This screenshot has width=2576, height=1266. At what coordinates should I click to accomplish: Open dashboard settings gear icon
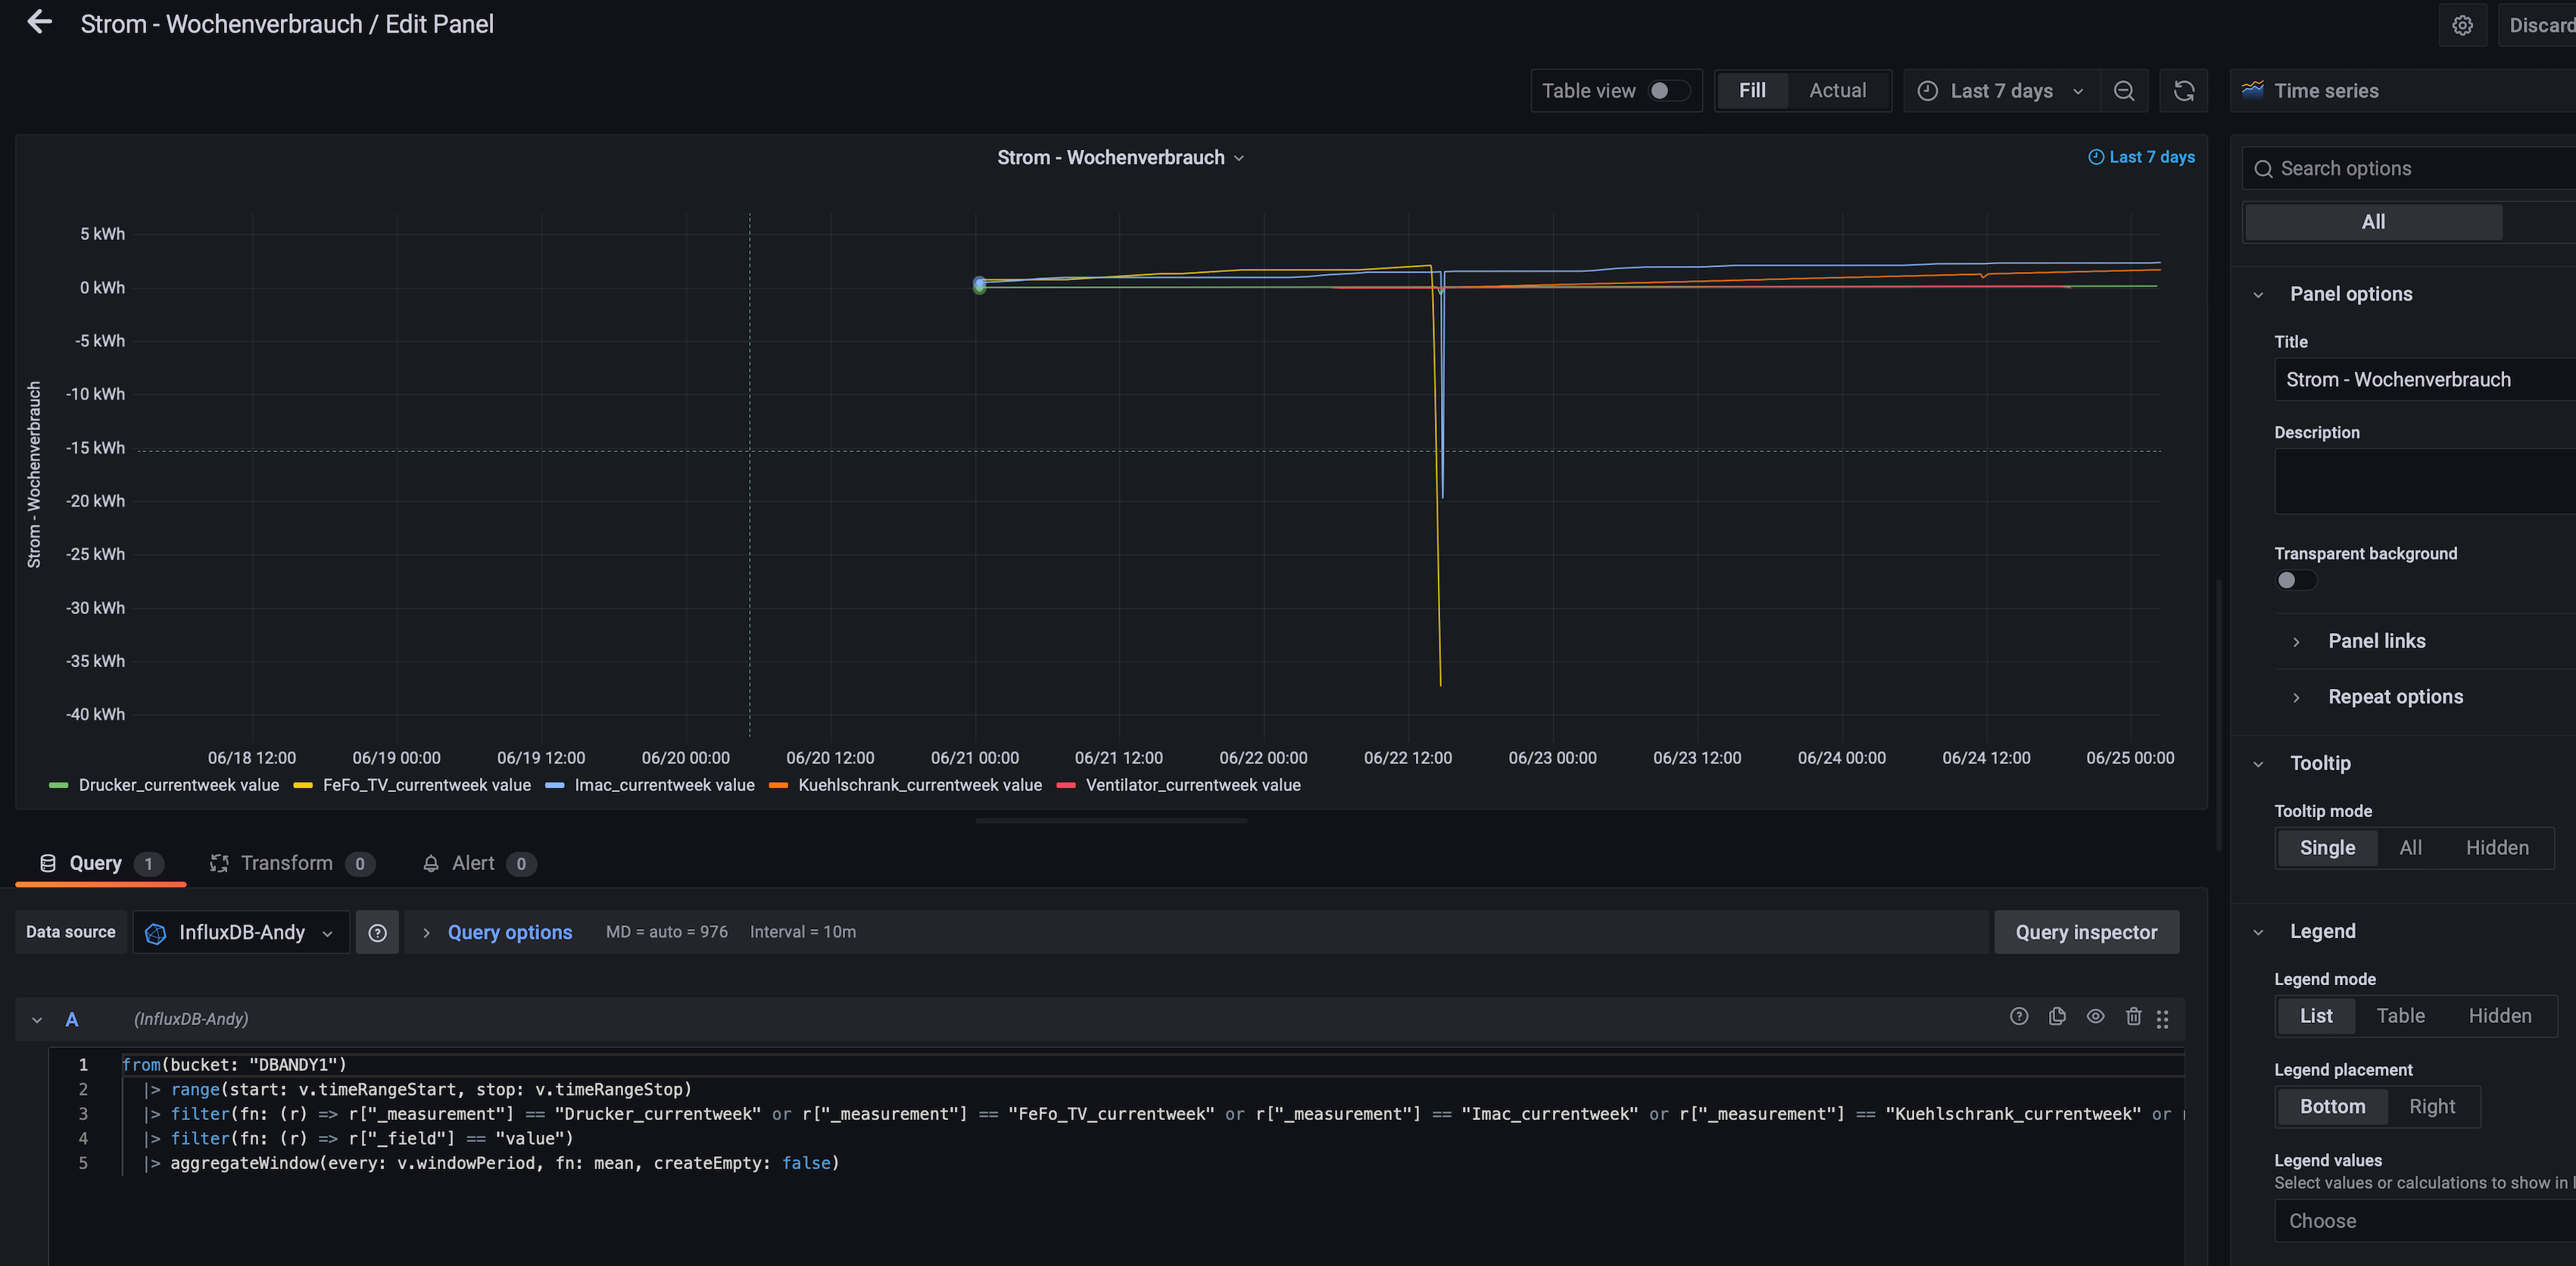click(2462, 25)
